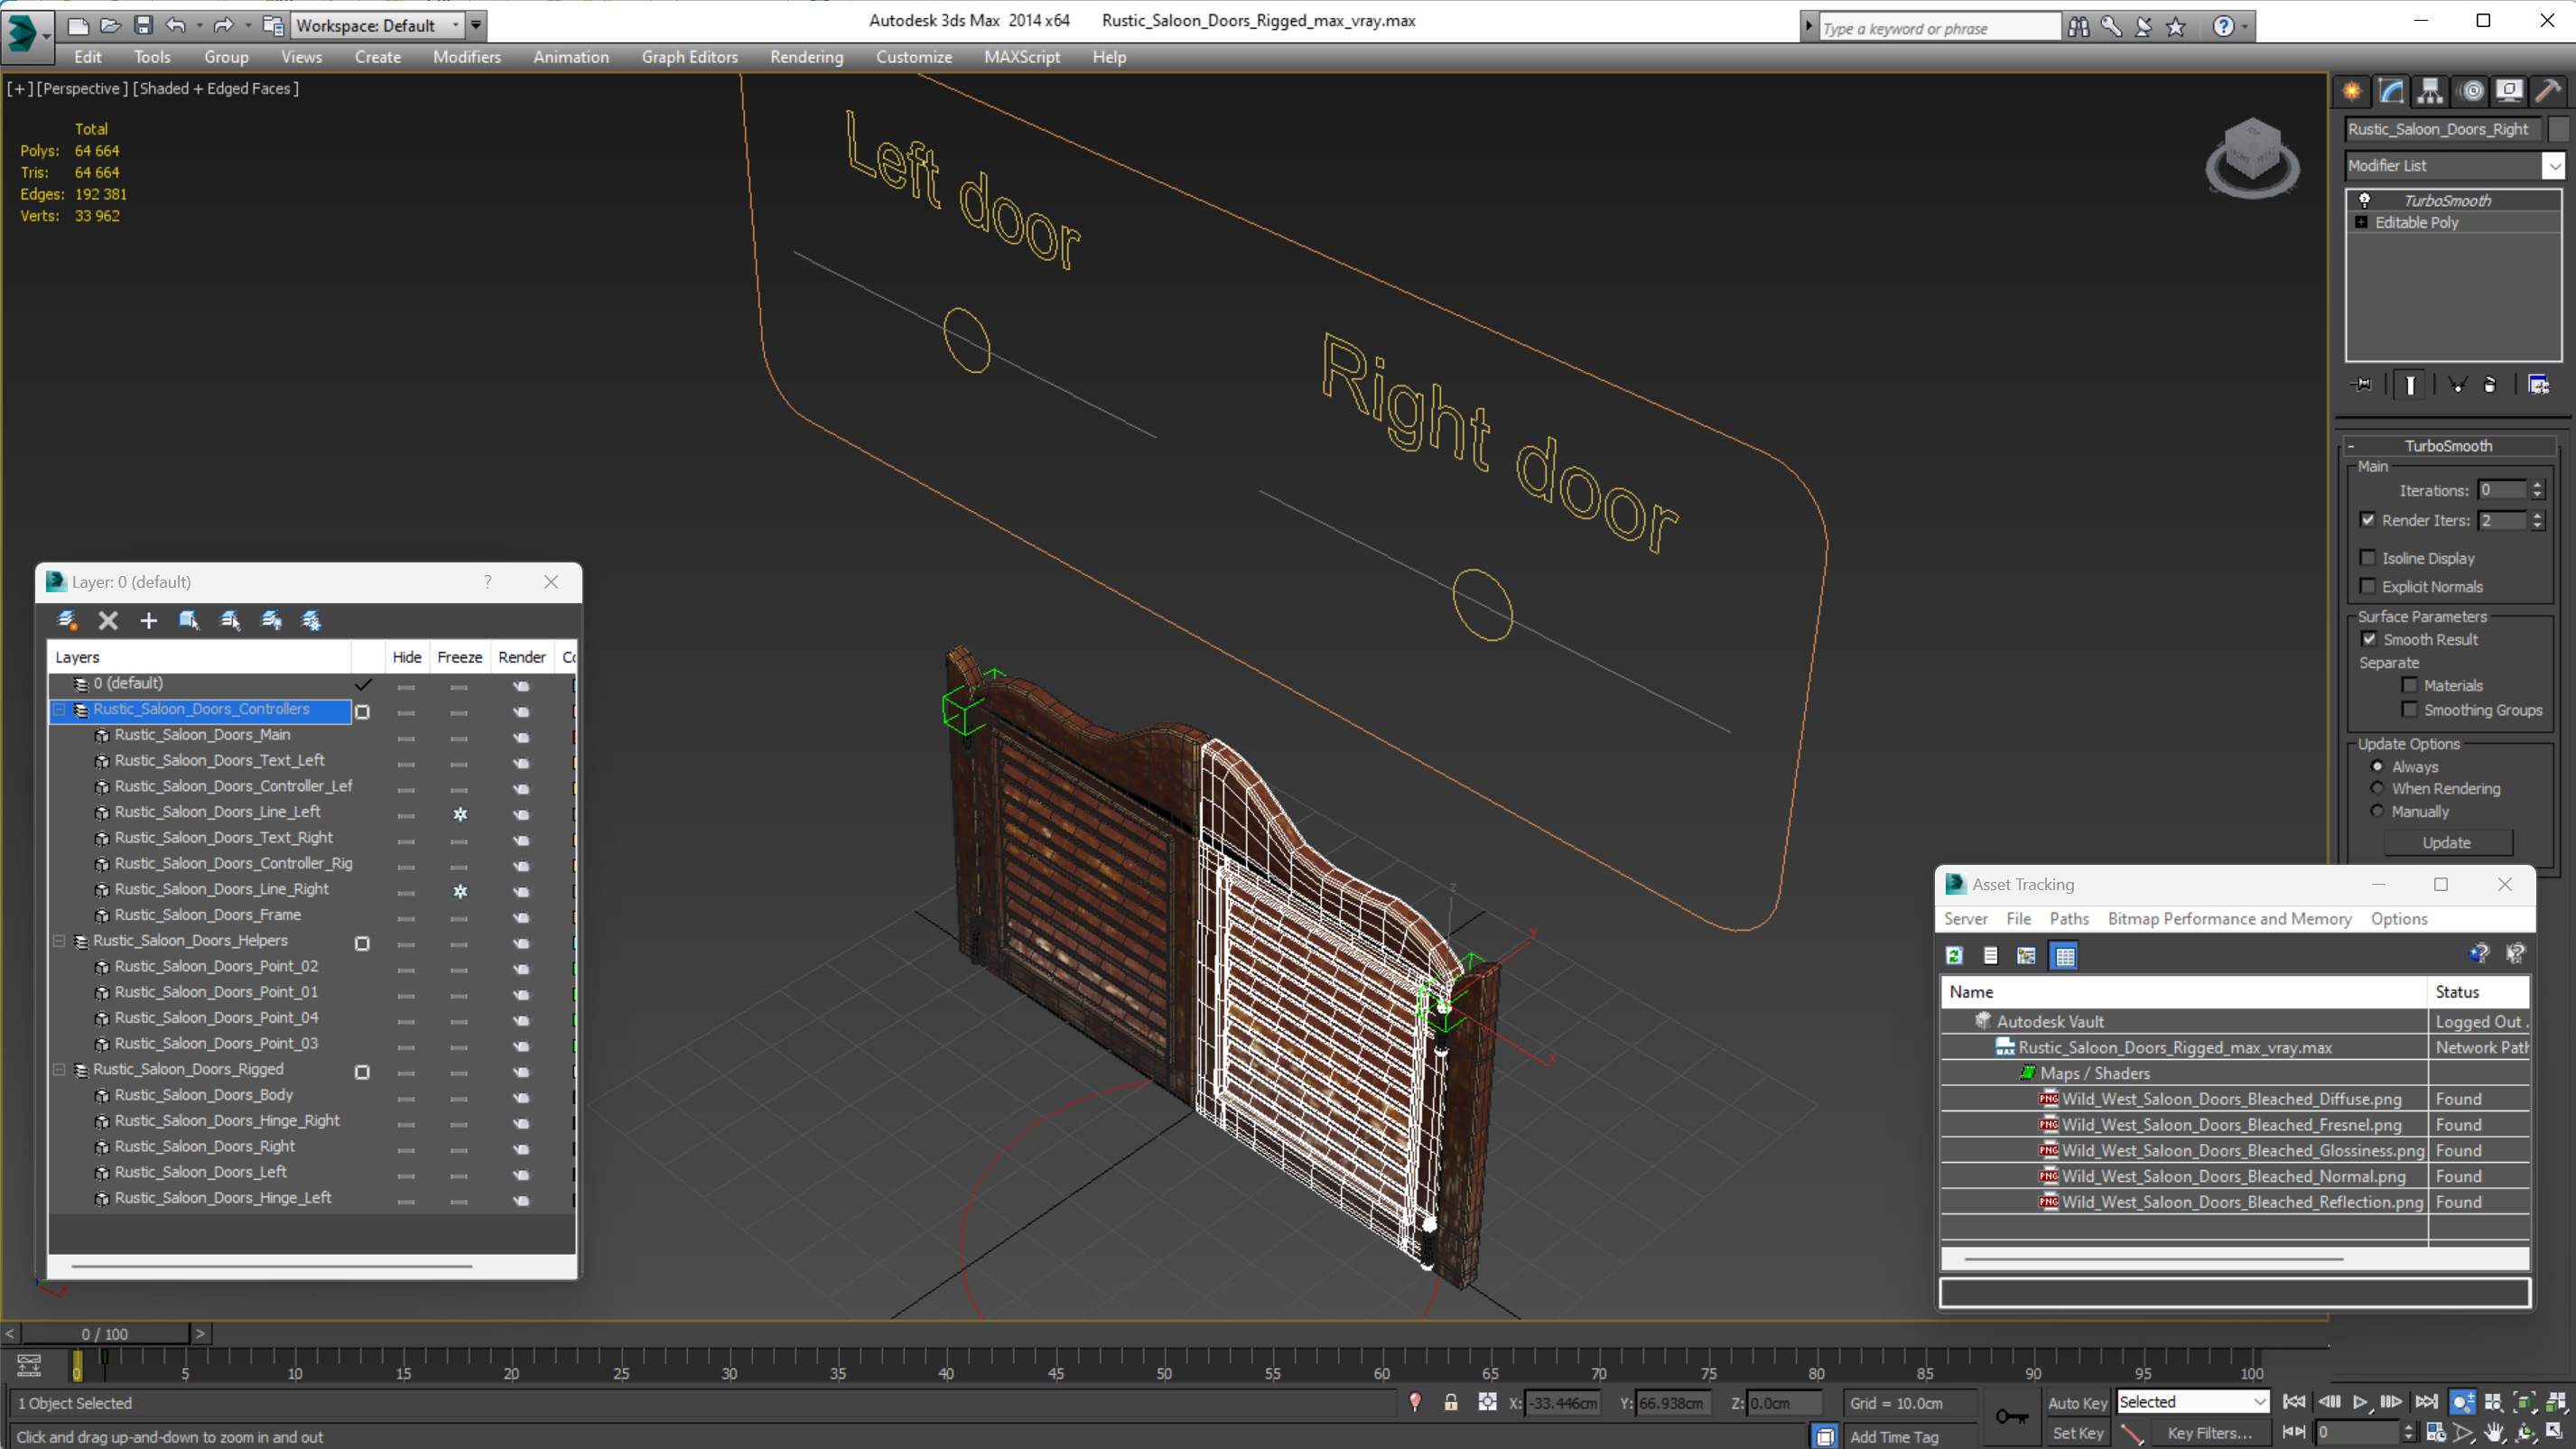Image resolution: width=2576 pixels, height=1449 pixels.
Task: Click Delete layer X icon in Layer dialog
Action: pyautogui.click(x=108, y=621)
